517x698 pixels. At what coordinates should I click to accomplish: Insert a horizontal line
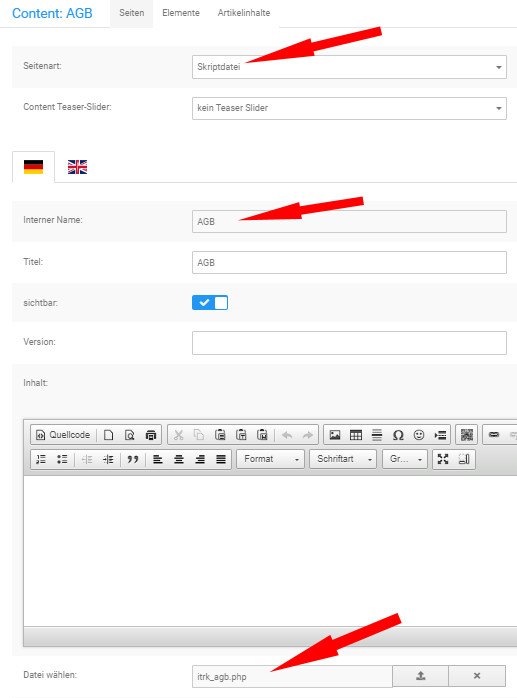[377, 435]
